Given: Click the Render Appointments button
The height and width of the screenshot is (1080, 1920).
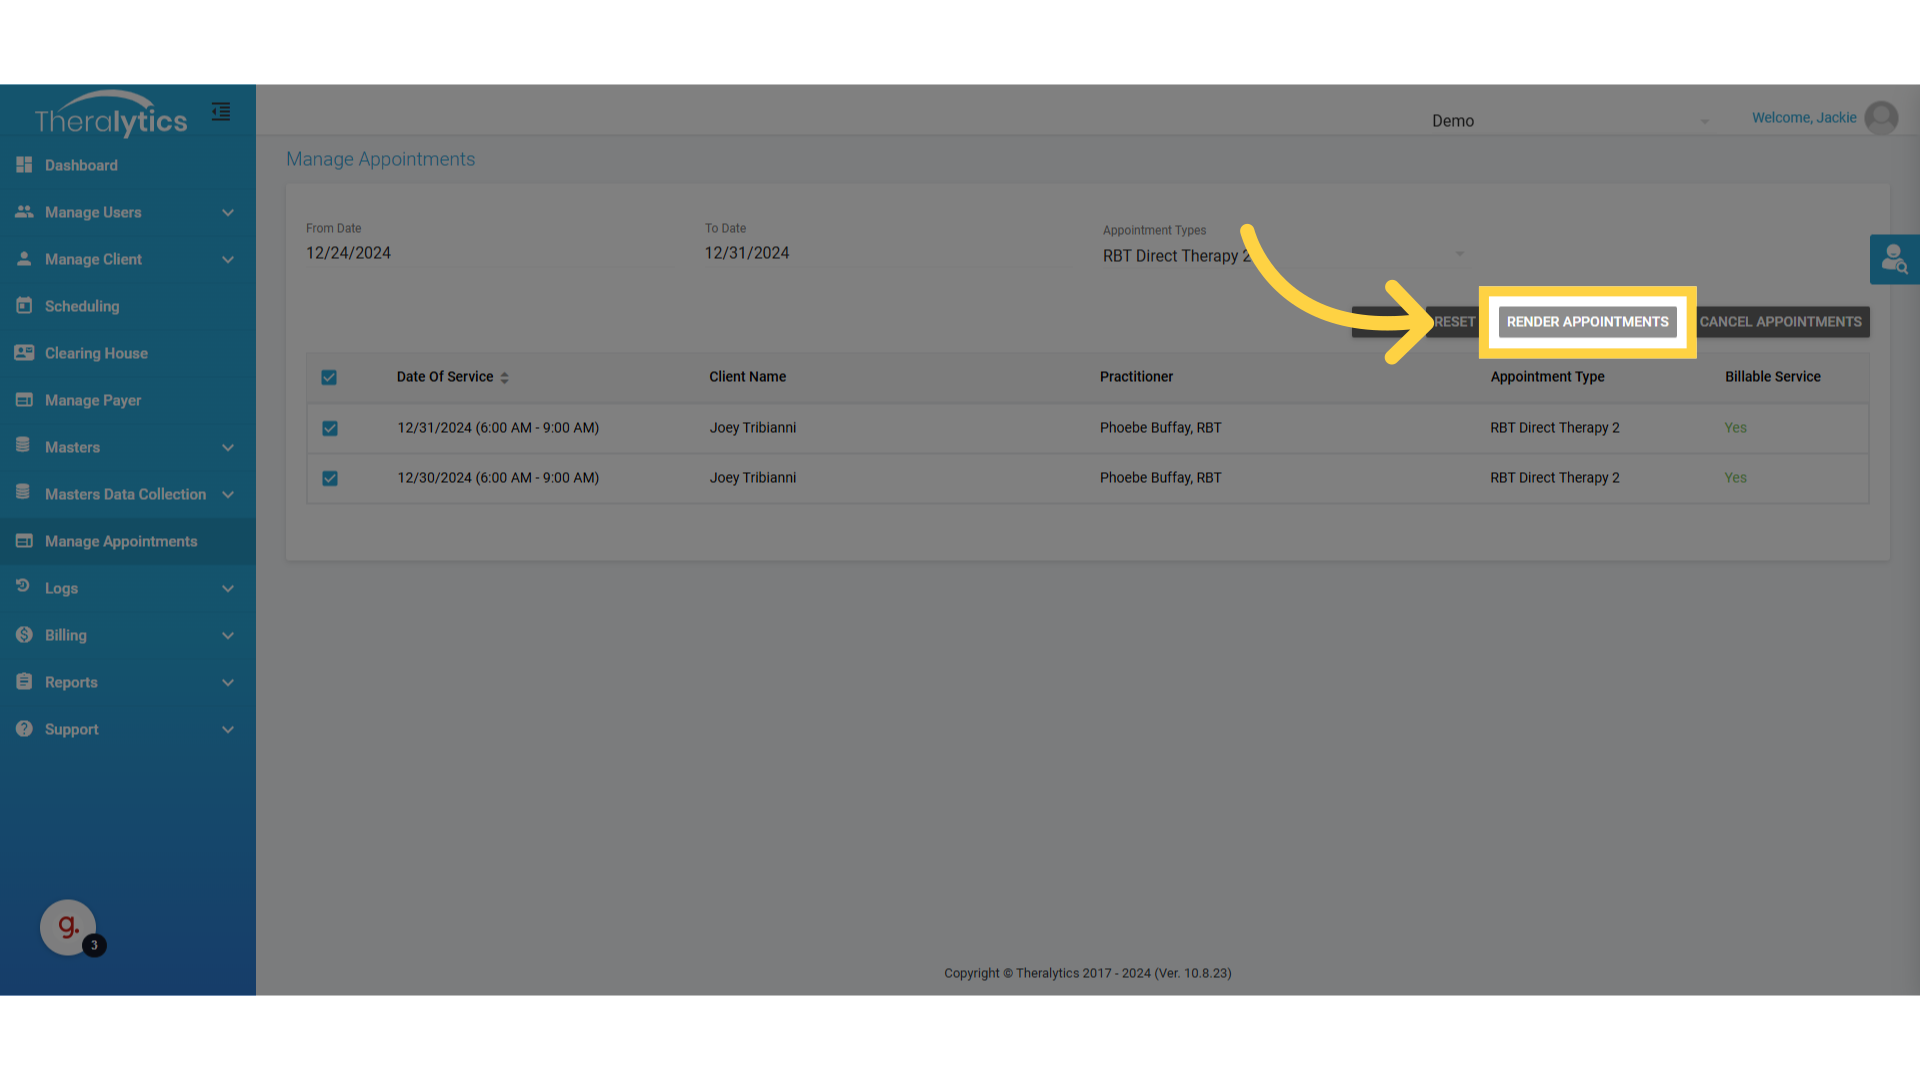Looking at the screenshot, I should tap(1587, 322).
